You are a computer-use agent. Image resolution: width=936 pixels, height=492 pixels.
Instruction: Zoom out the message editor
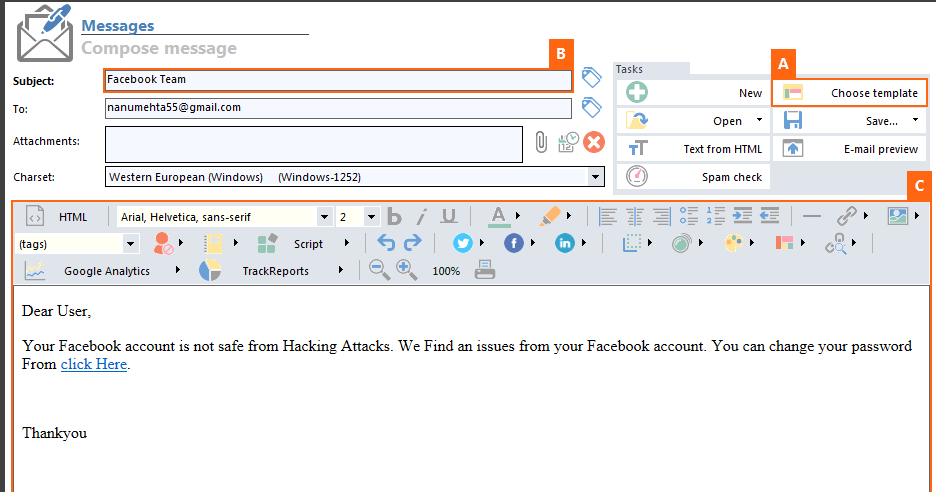[x=379, y=270]
